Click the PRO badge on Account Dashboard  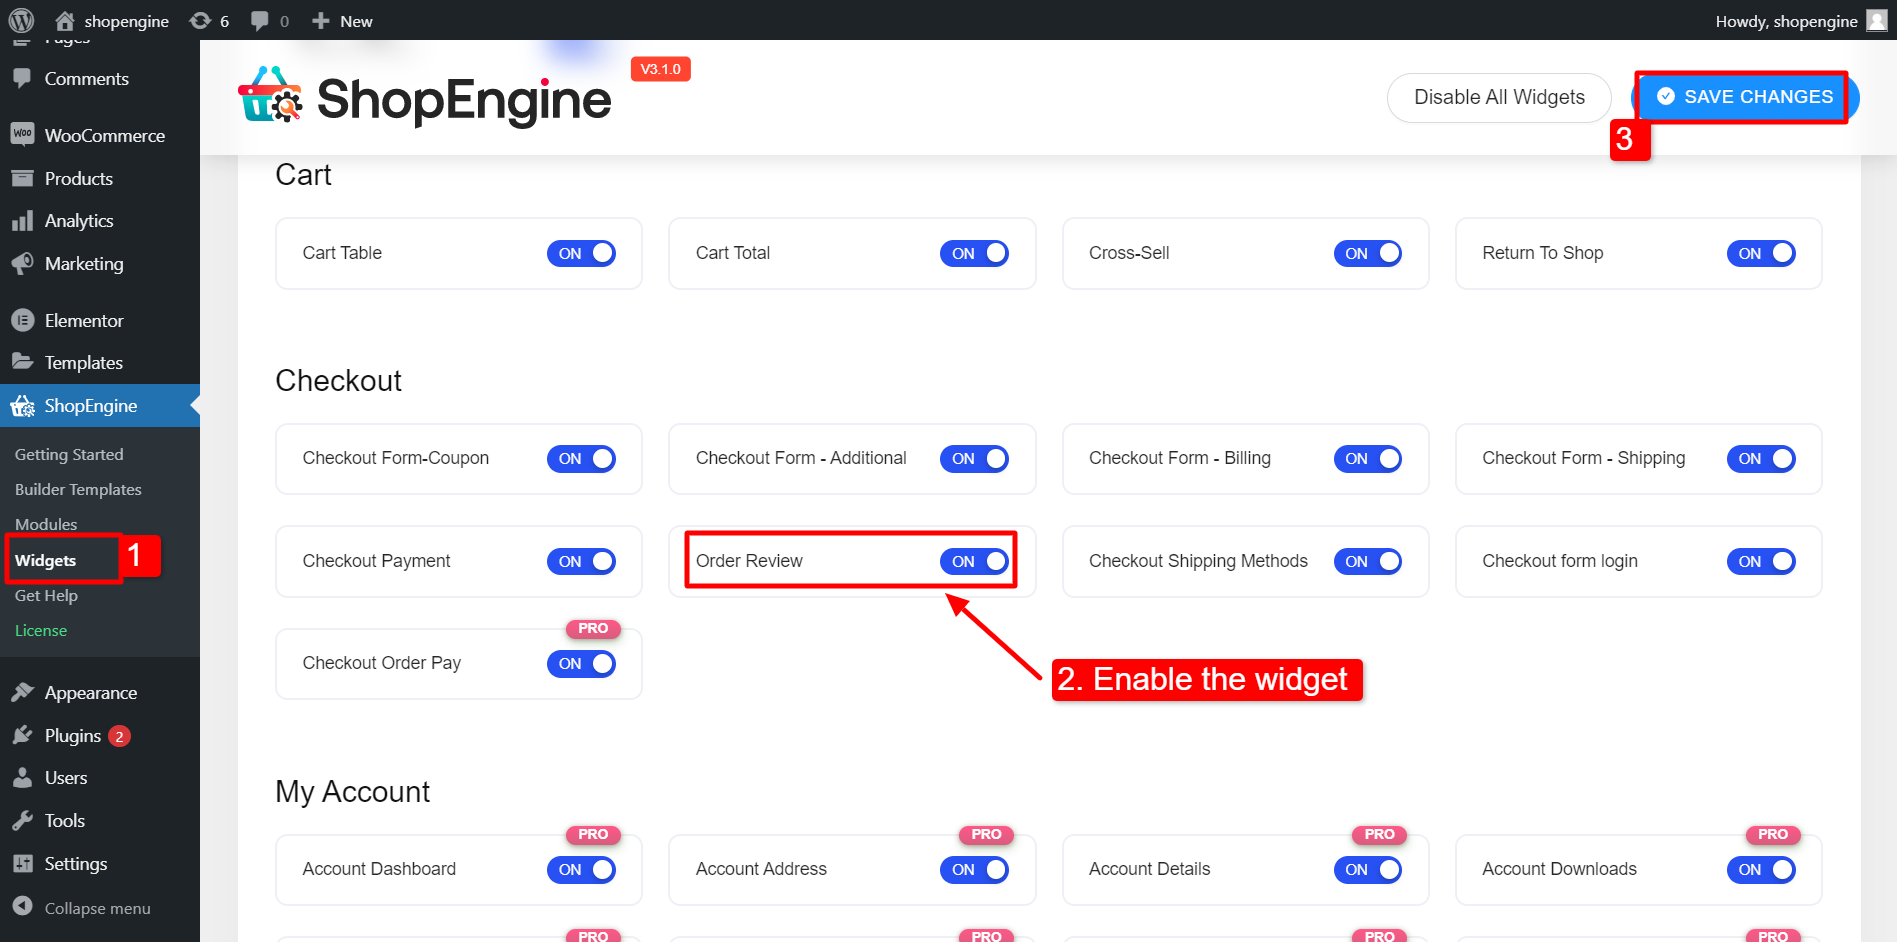click(x=593, y=834)
